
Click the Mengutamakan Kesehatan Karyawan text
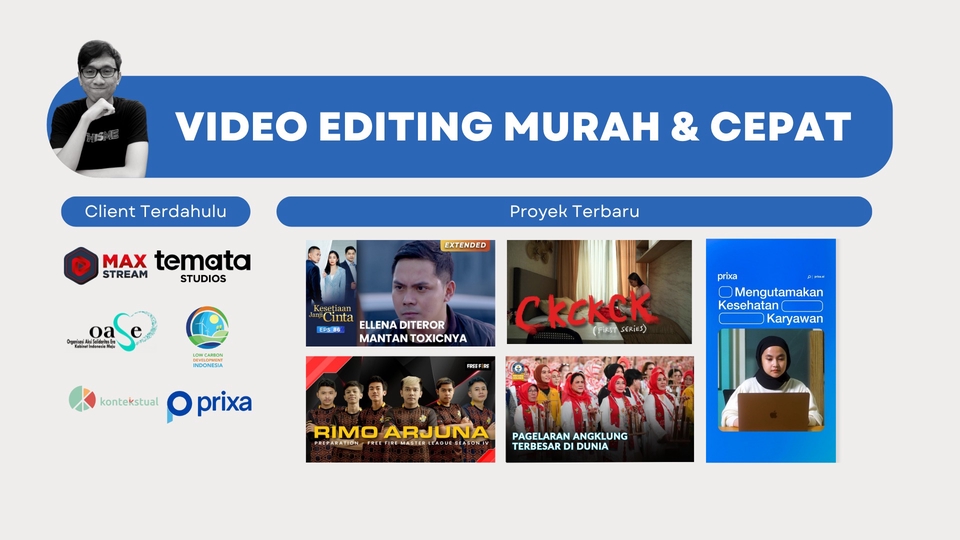[771, 305]
